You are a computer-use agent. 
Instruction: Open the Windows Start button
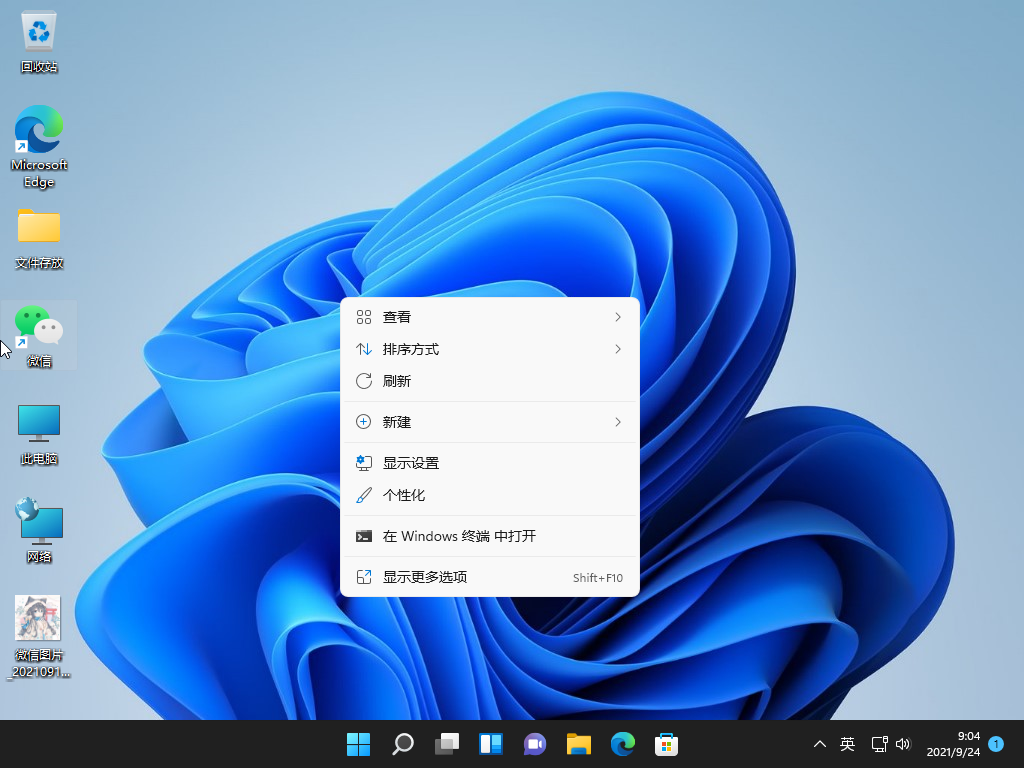click(358, 744)
